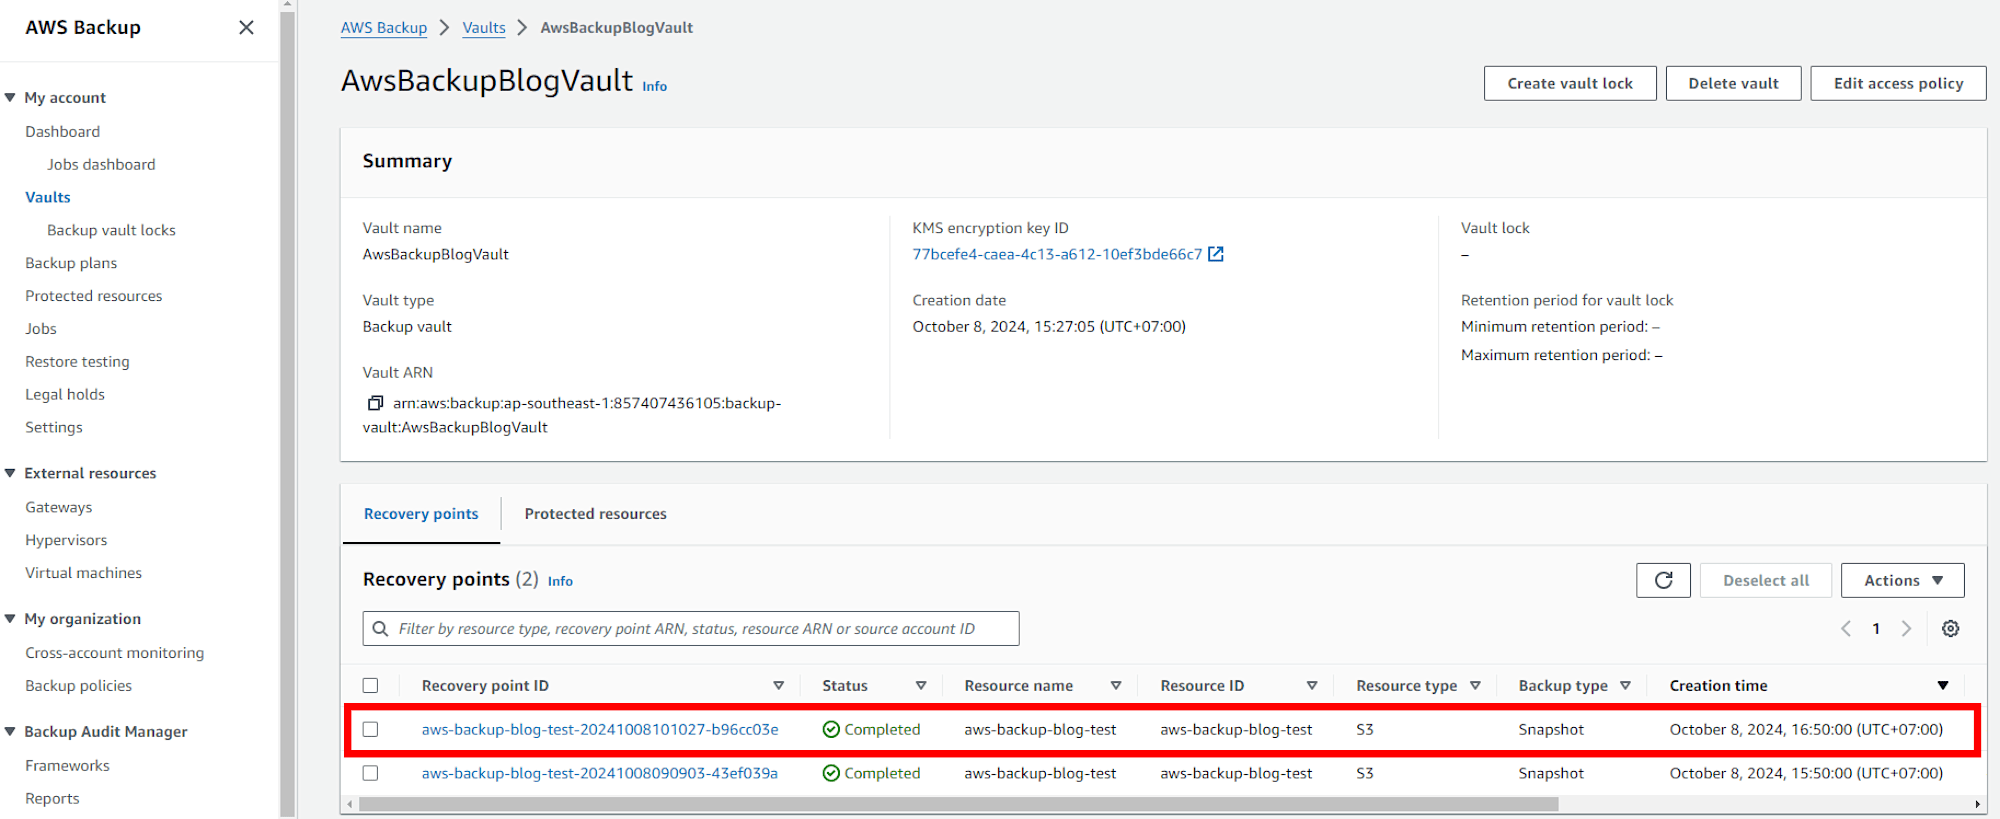Switch to the Protected resources tab

(x=595, y=514)
